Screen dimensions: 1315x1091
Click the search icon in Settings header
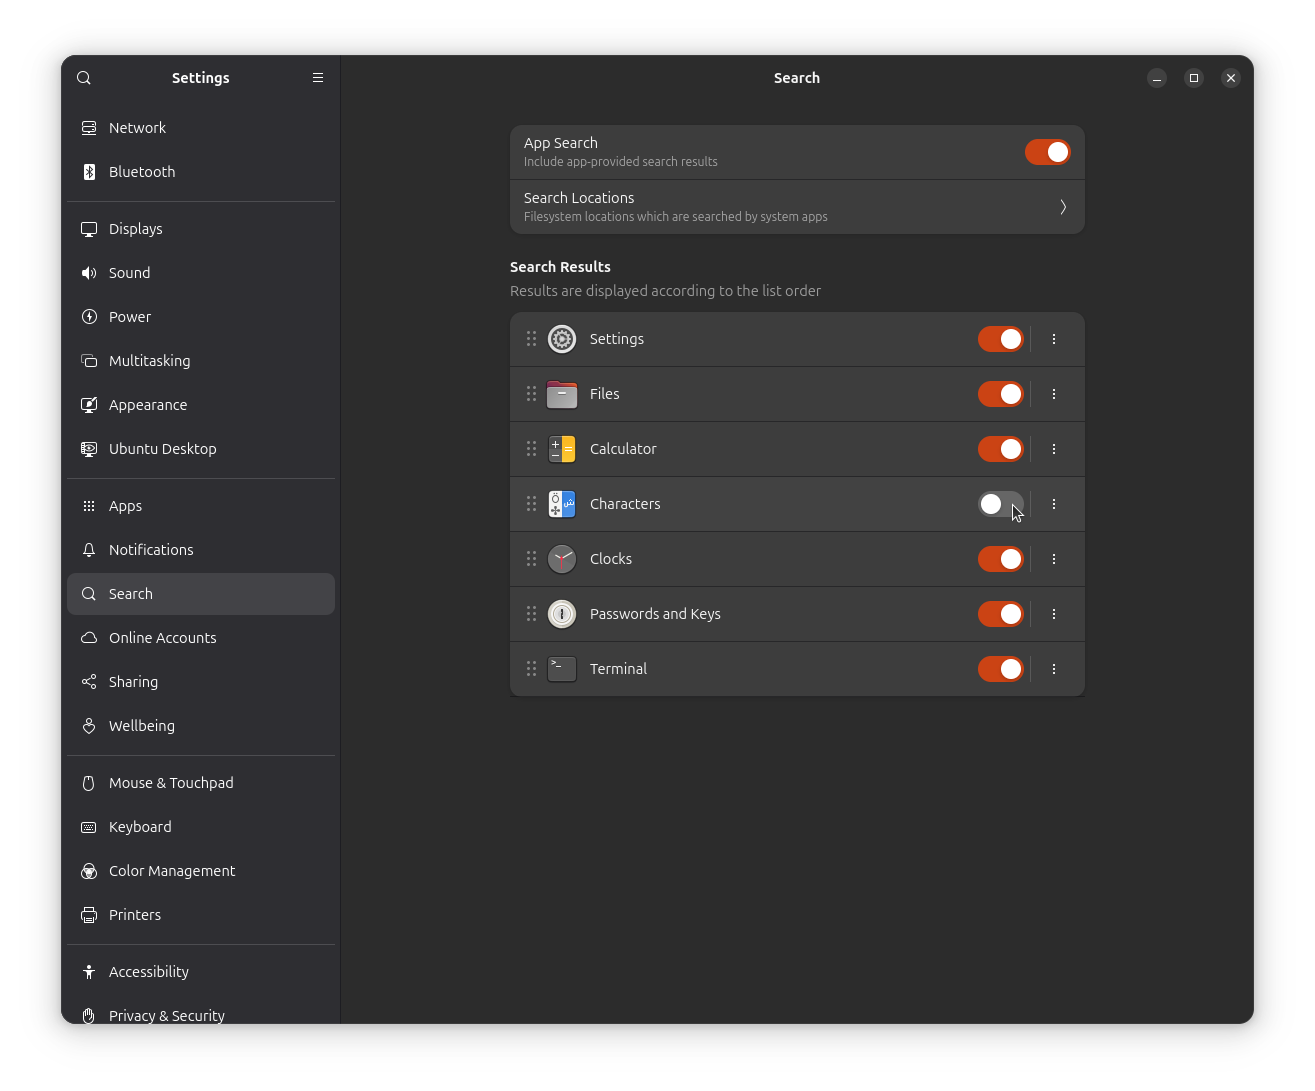pos(84,78)
